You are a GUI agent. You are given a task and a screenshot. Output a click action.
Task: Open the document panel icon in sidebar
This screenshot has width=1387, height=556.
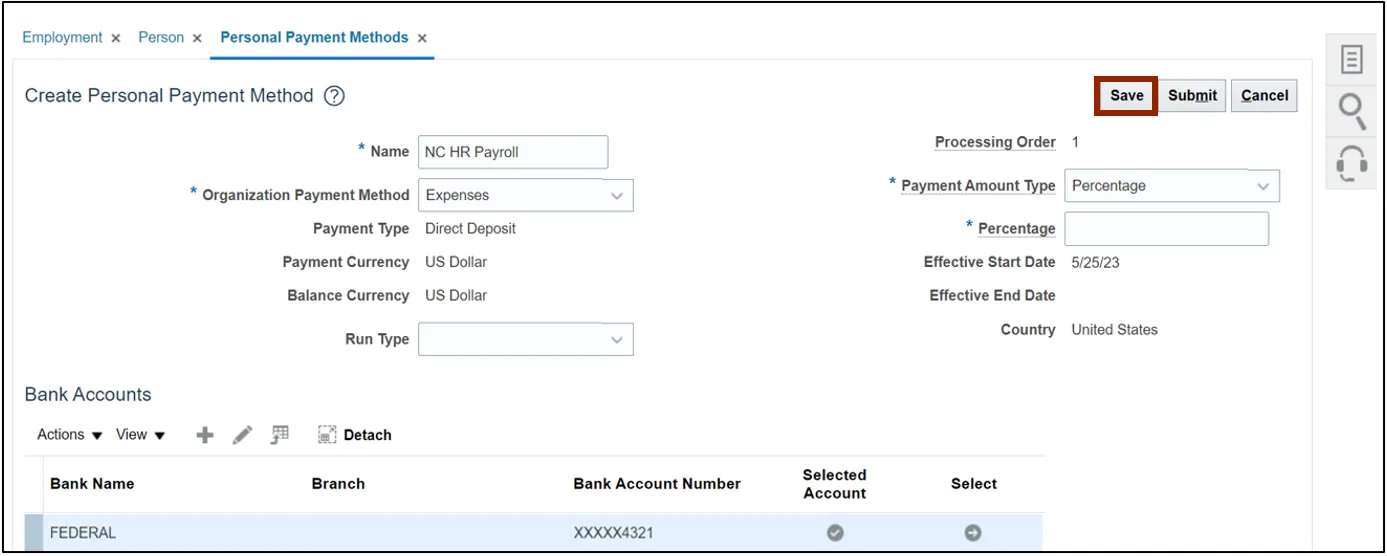1352,60
